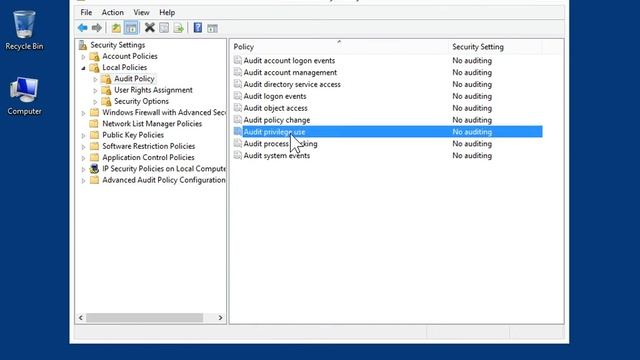Select the Audit account logon events text
The width and height of the screenshot is (640, 360).
(289, 60)
